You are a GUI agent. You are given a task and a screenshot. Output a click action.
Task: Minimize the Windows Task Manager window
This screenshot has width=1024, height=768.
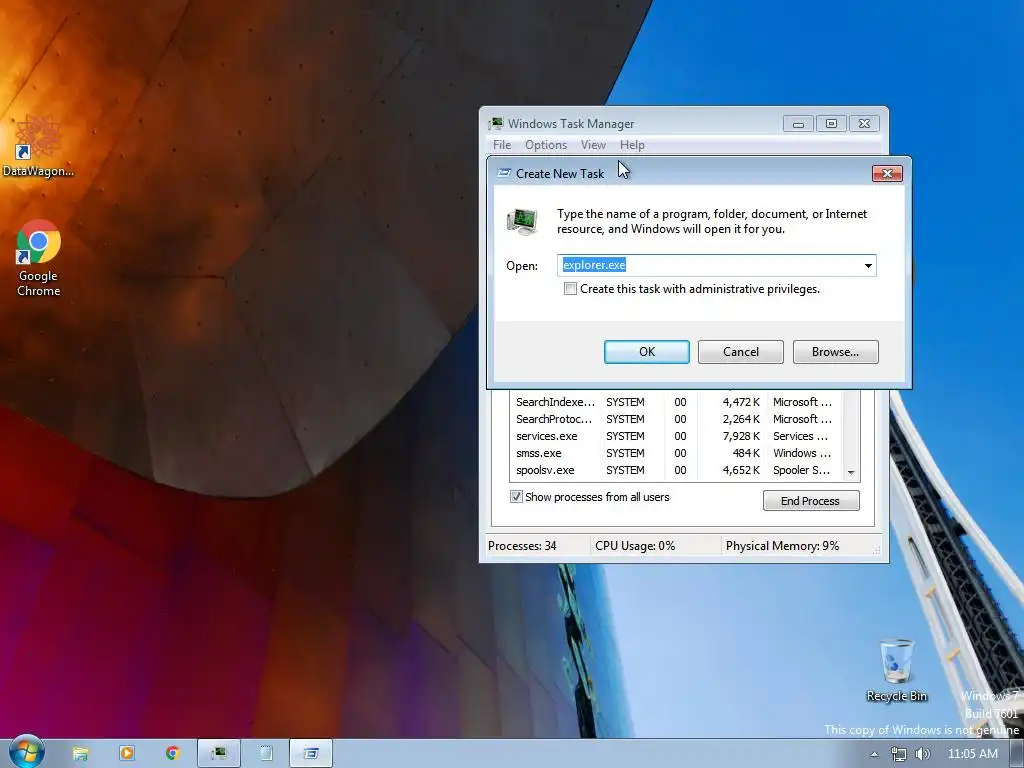coord(798,123)
